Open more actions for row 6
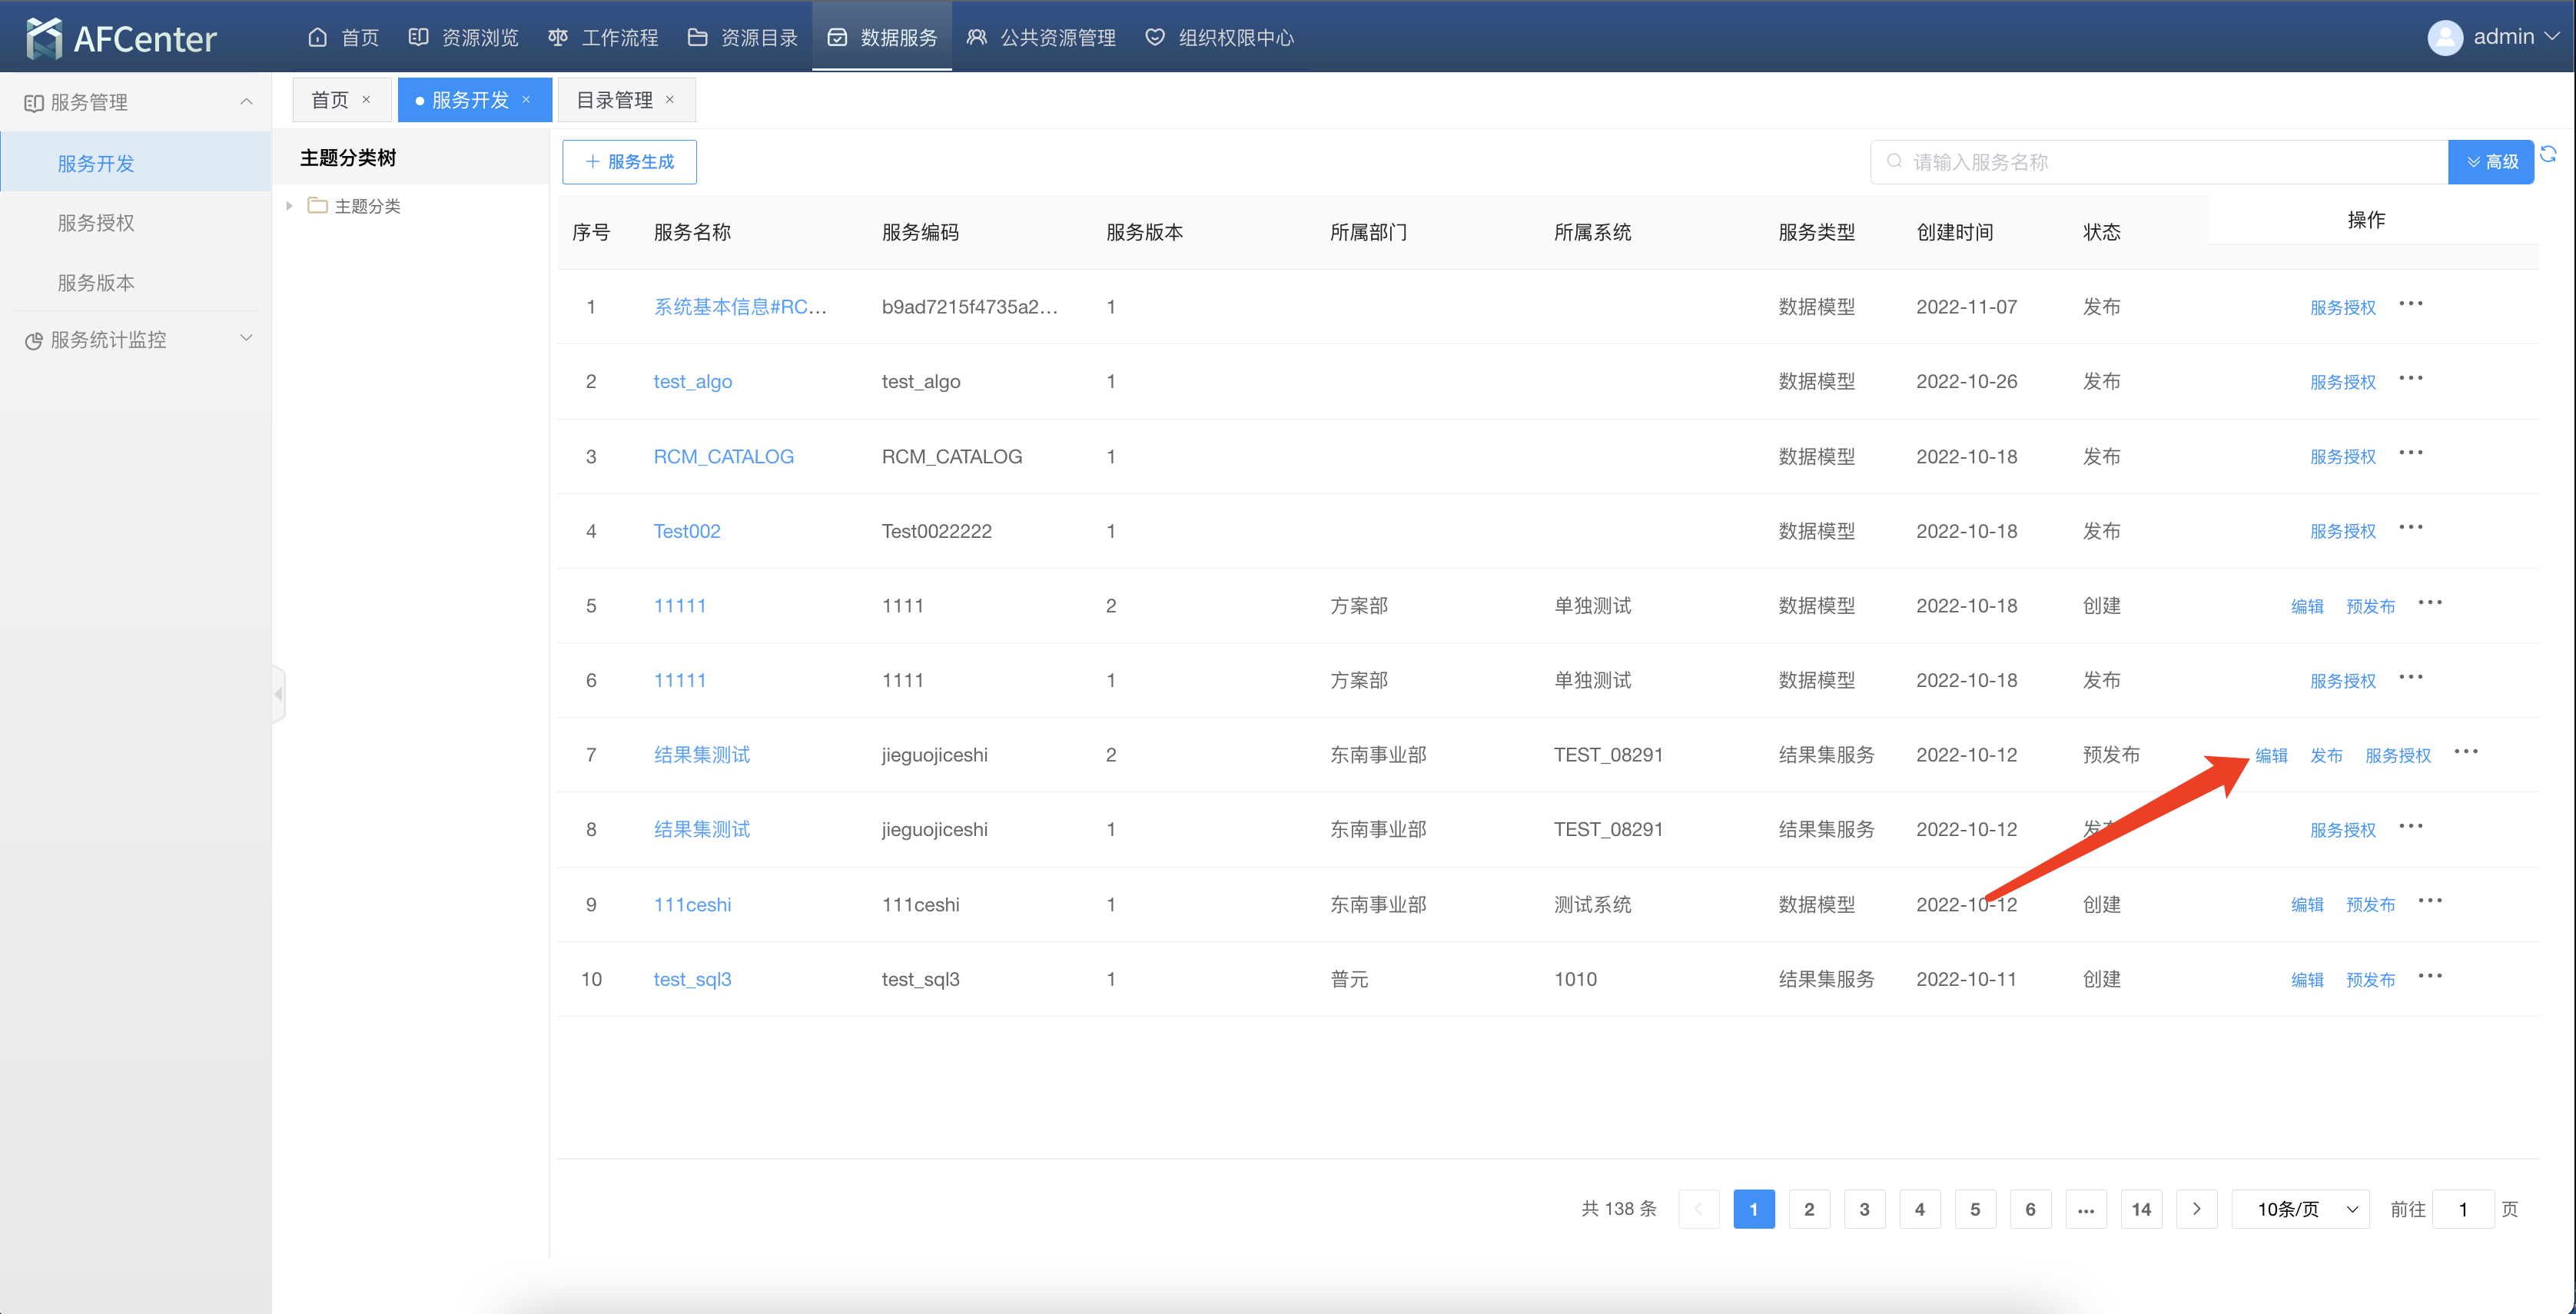The width and height of the screenshot is (2576, 1314). (2411, 677)
